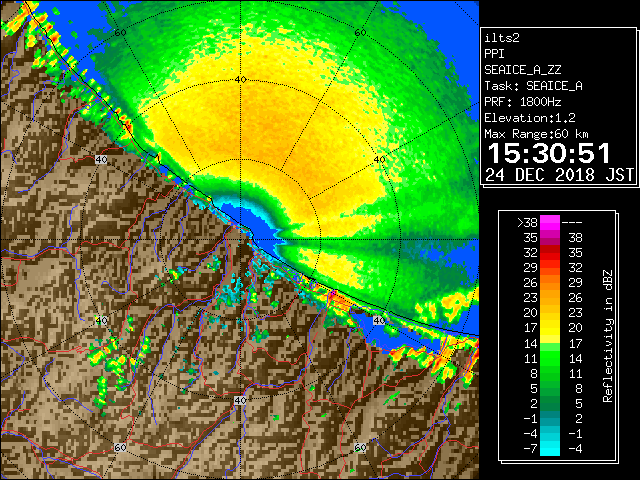Image resolution: width=640 pixels, height=480 pixels.
Task: Click the radar site at the crosshair center
Action: pos(240,240)
